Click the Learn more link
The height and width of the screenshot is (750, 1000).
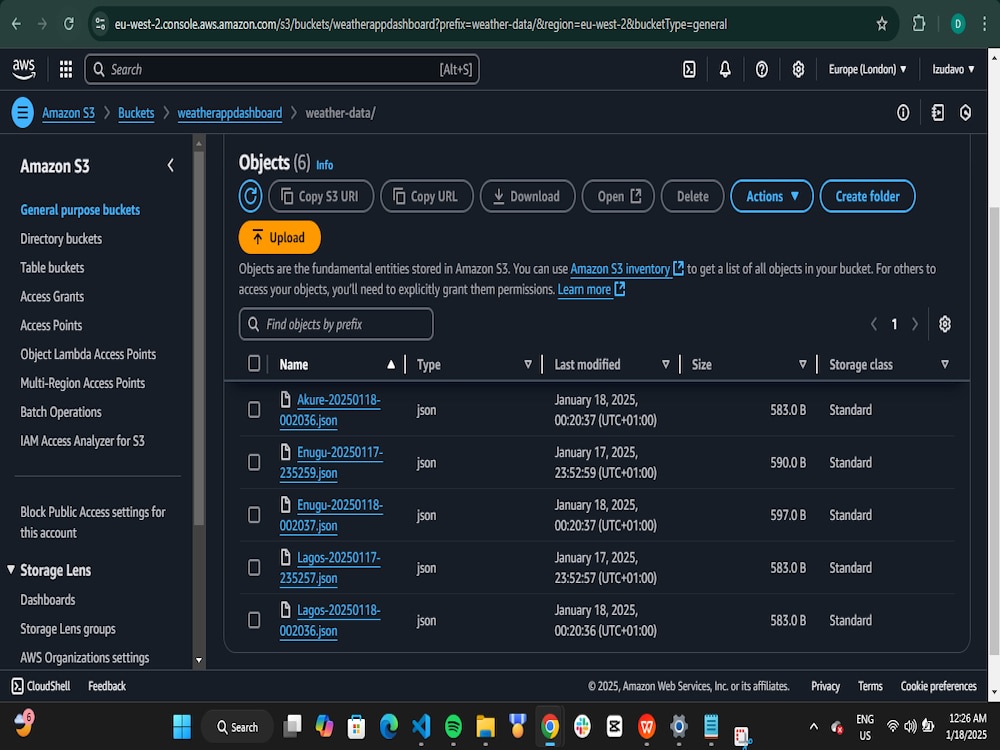591,290
